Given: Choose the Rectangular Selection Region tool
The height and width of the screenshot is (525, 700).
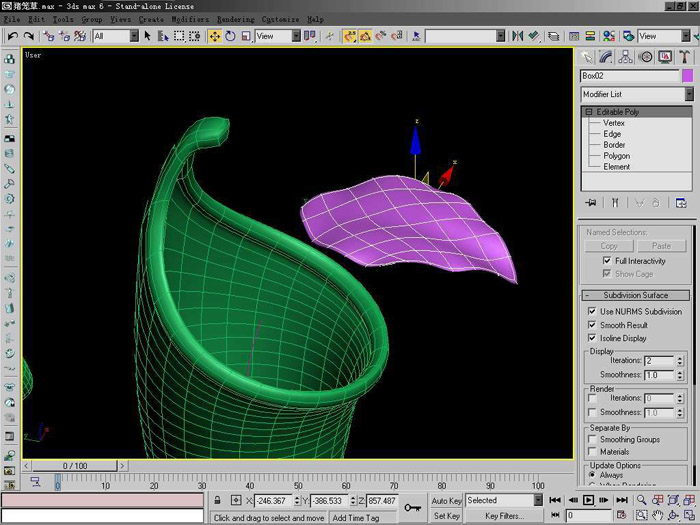Looking at the screenshot, I should 179,36.
